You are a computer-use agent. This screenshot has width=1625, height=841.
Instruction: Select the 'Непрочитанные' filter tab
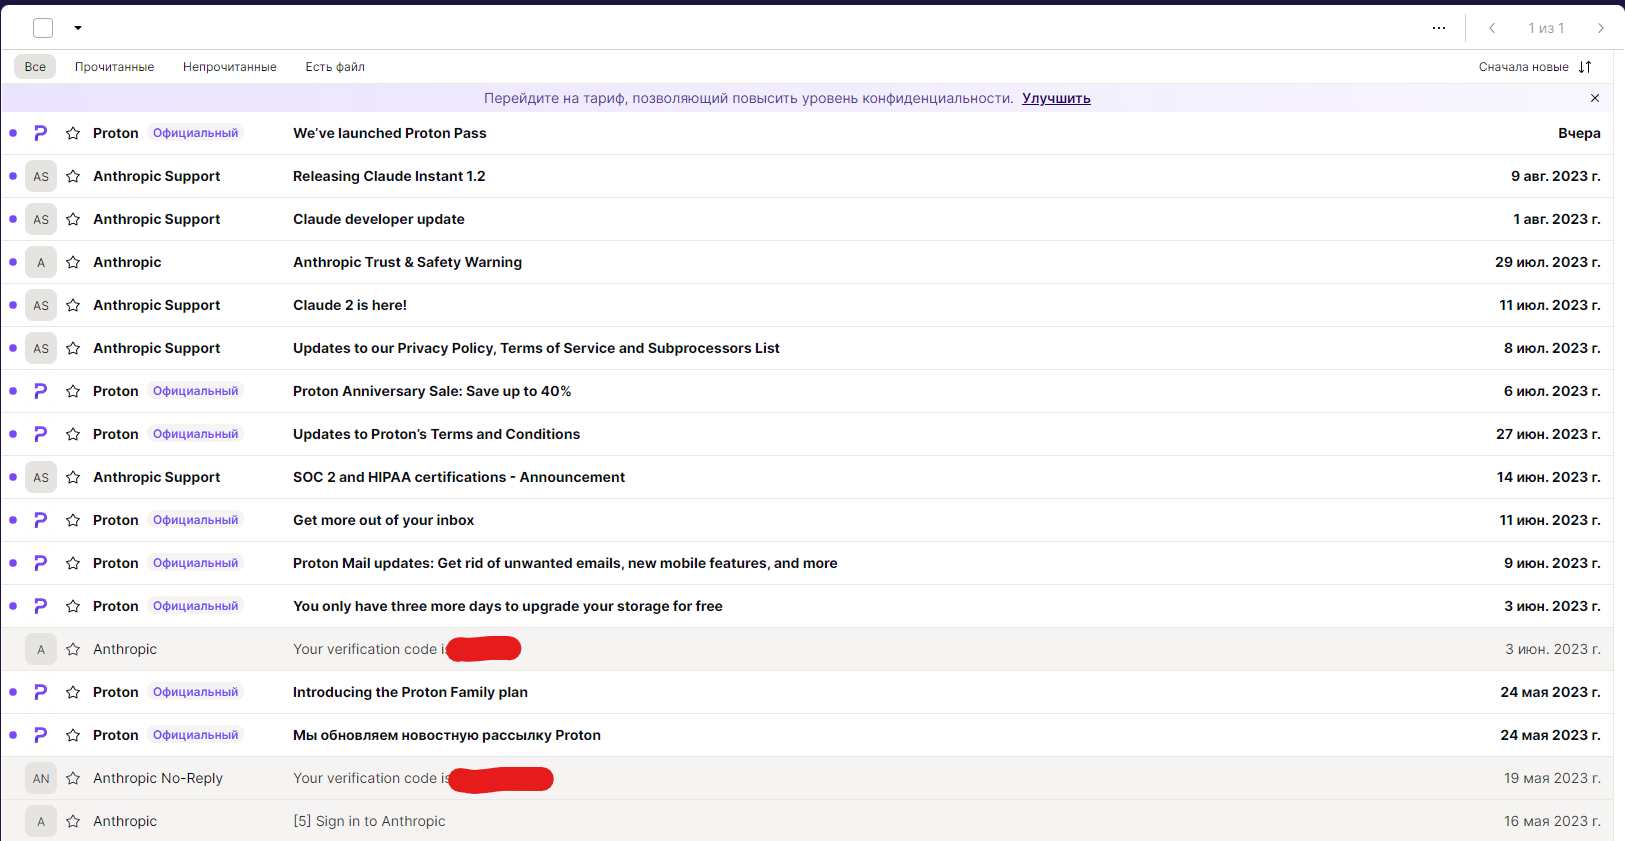[x=230, y=67]
